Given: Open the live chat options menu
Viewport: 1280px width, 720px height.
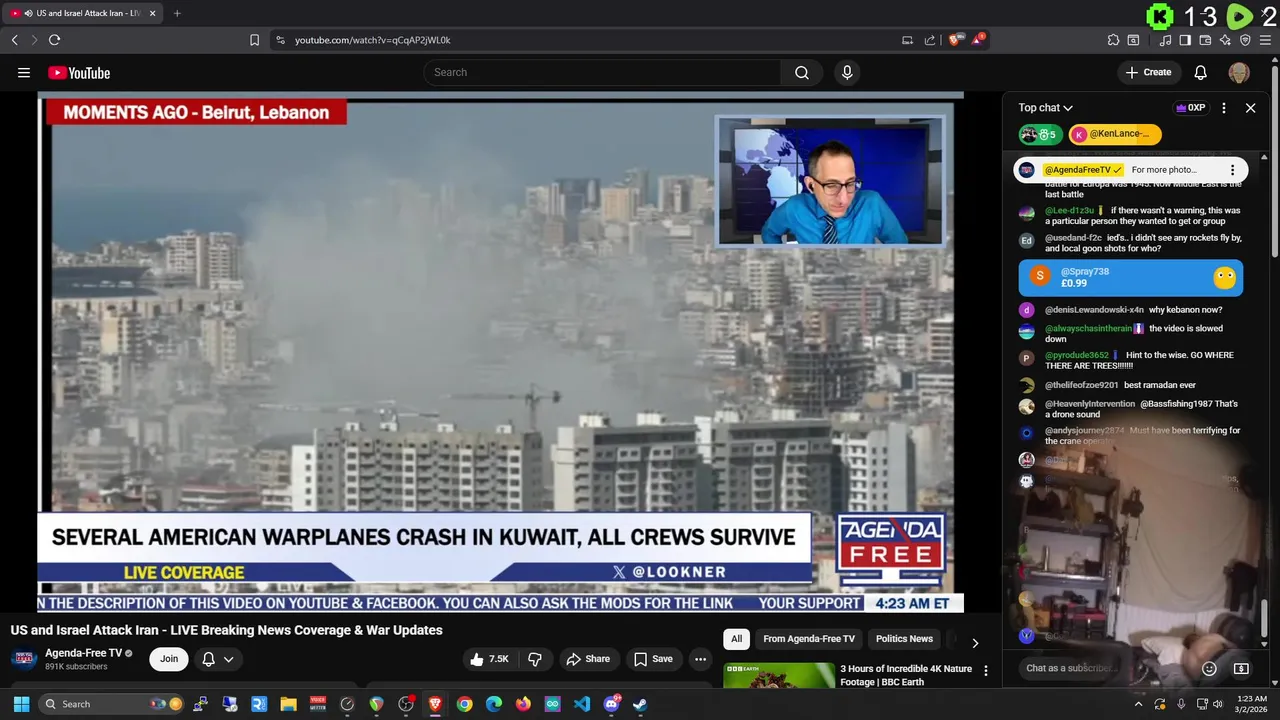Looking at the screenshot, I should [1224, 108].
